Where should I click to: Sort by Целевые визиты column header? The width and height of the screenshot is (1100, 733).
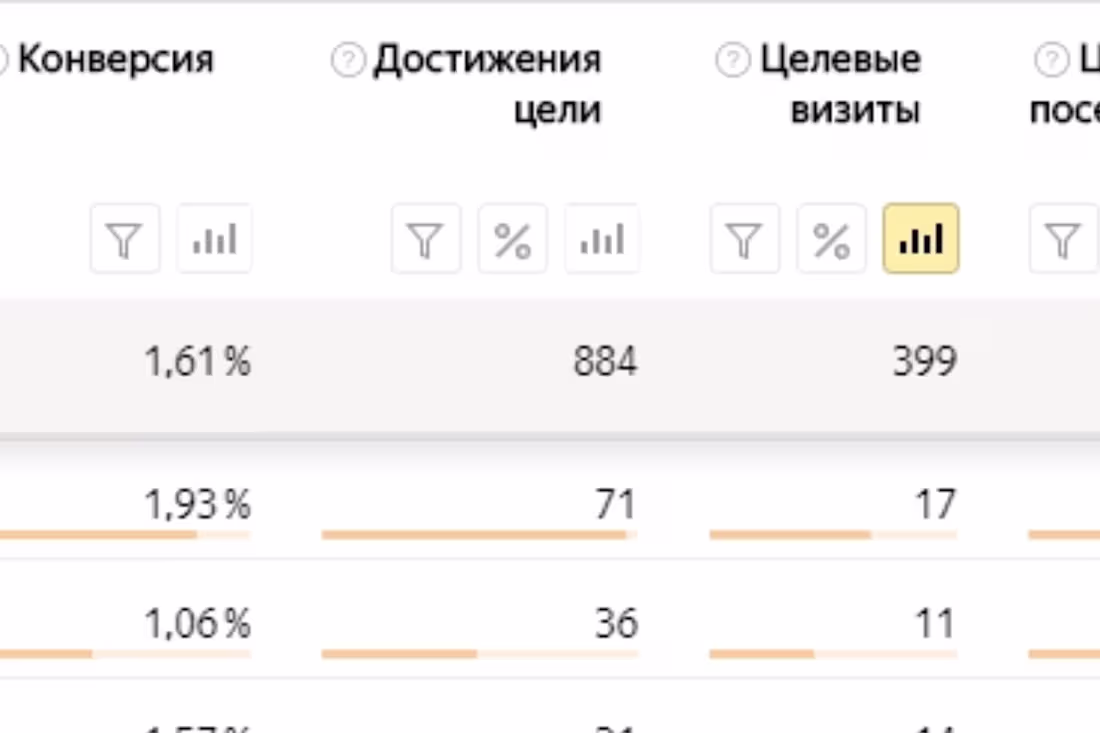(x=840, y=84)
